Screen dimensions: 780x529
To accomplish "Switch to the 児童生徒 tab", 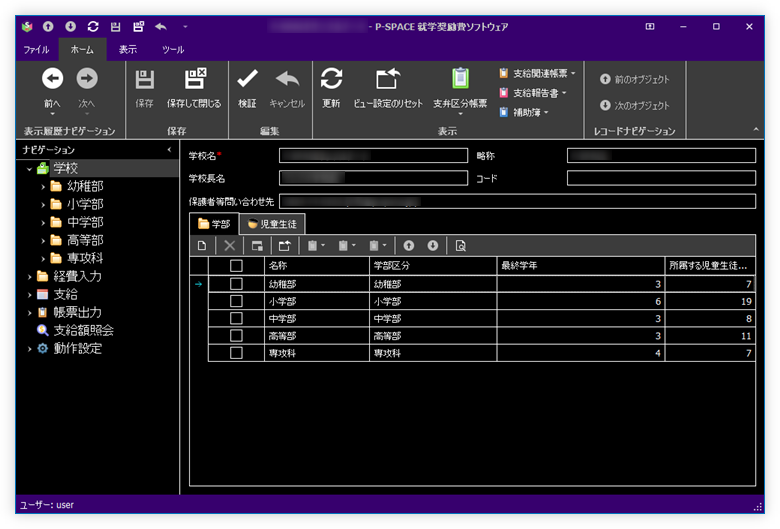I will point(272,224).
